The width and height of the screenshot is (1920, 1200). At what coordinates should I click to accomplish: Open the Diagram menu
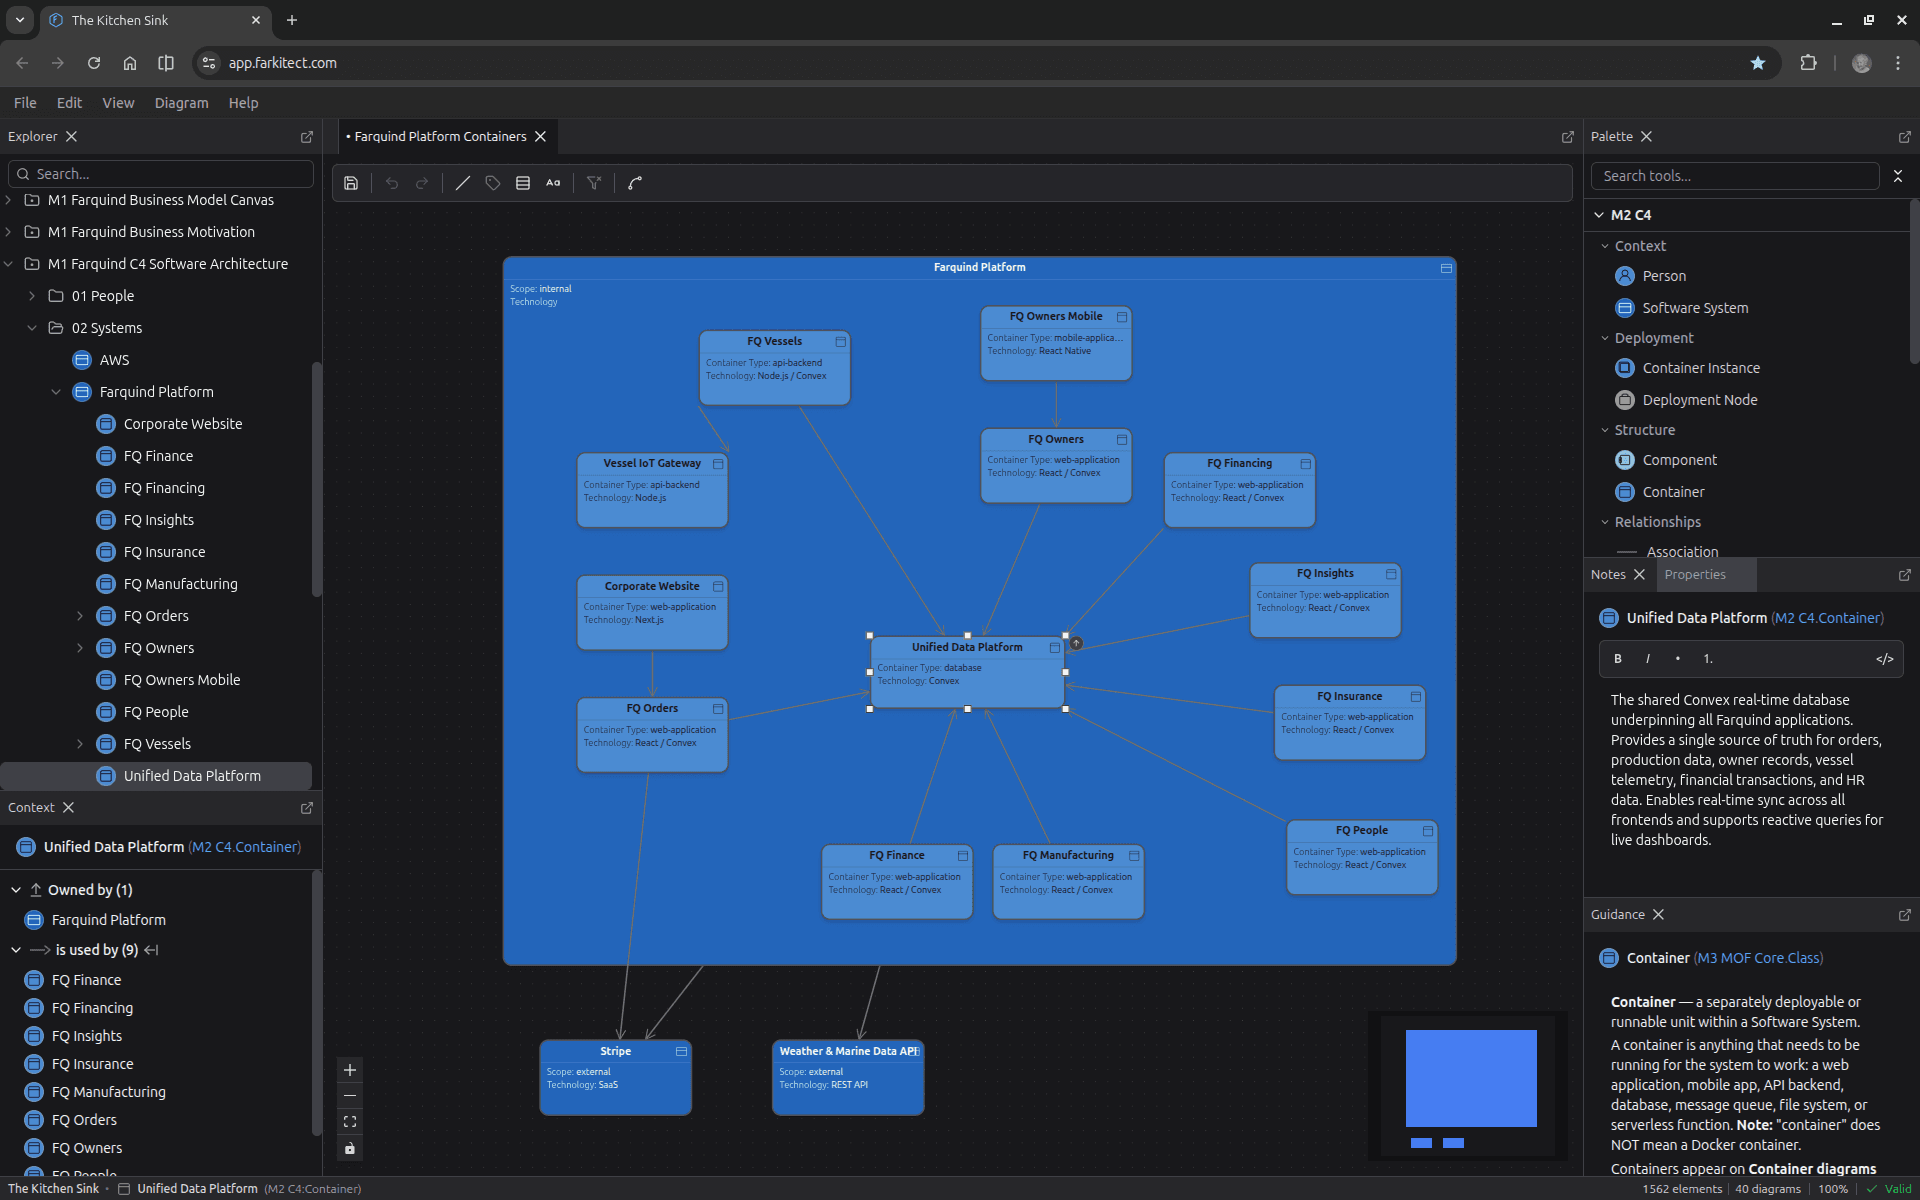181,103
